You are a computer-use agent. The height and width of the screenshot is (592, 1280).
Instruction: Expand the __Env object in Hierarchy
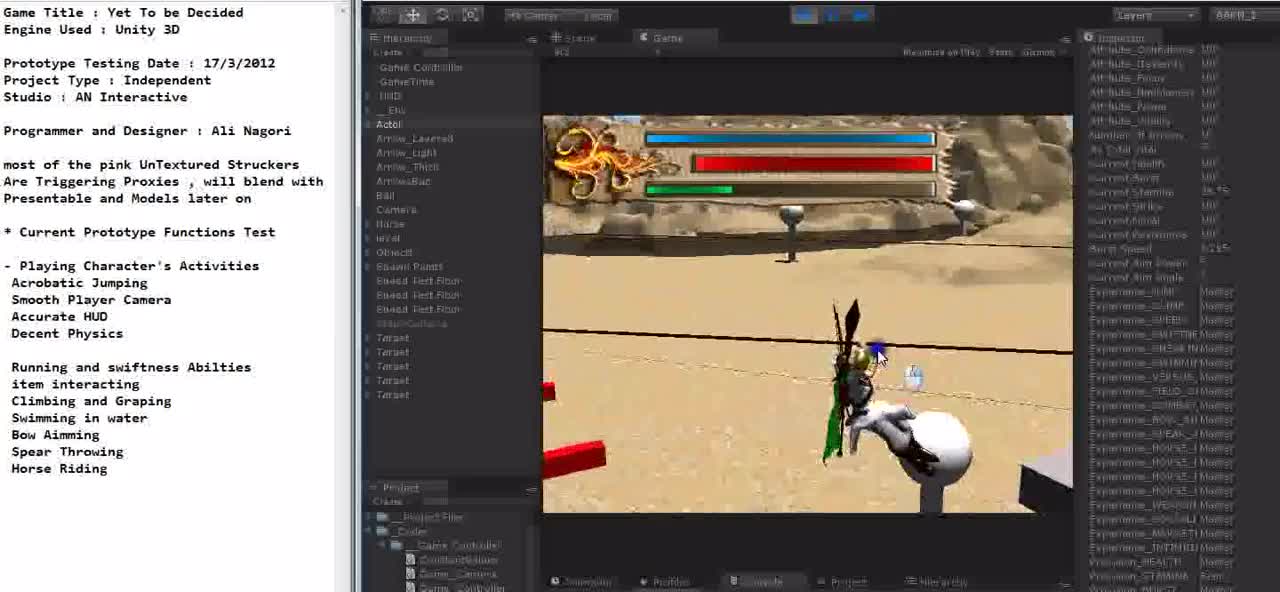[369, 110]
